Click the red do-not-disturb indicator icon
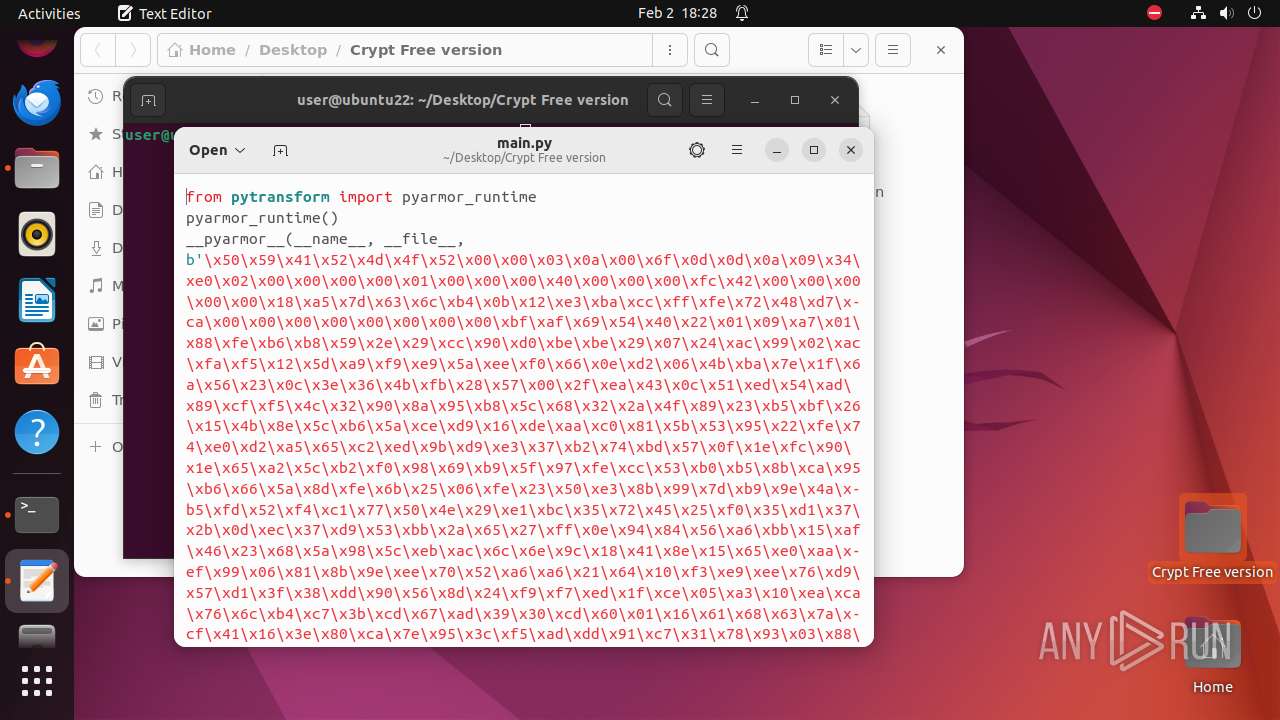 tap(1155, 13)
